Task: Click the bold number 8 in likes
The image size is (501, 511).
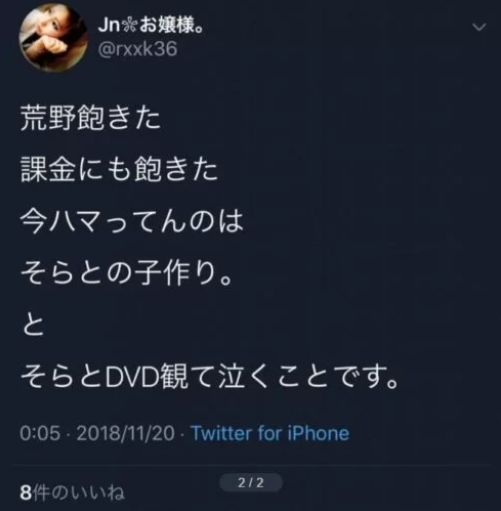Action: click(25, 493)
